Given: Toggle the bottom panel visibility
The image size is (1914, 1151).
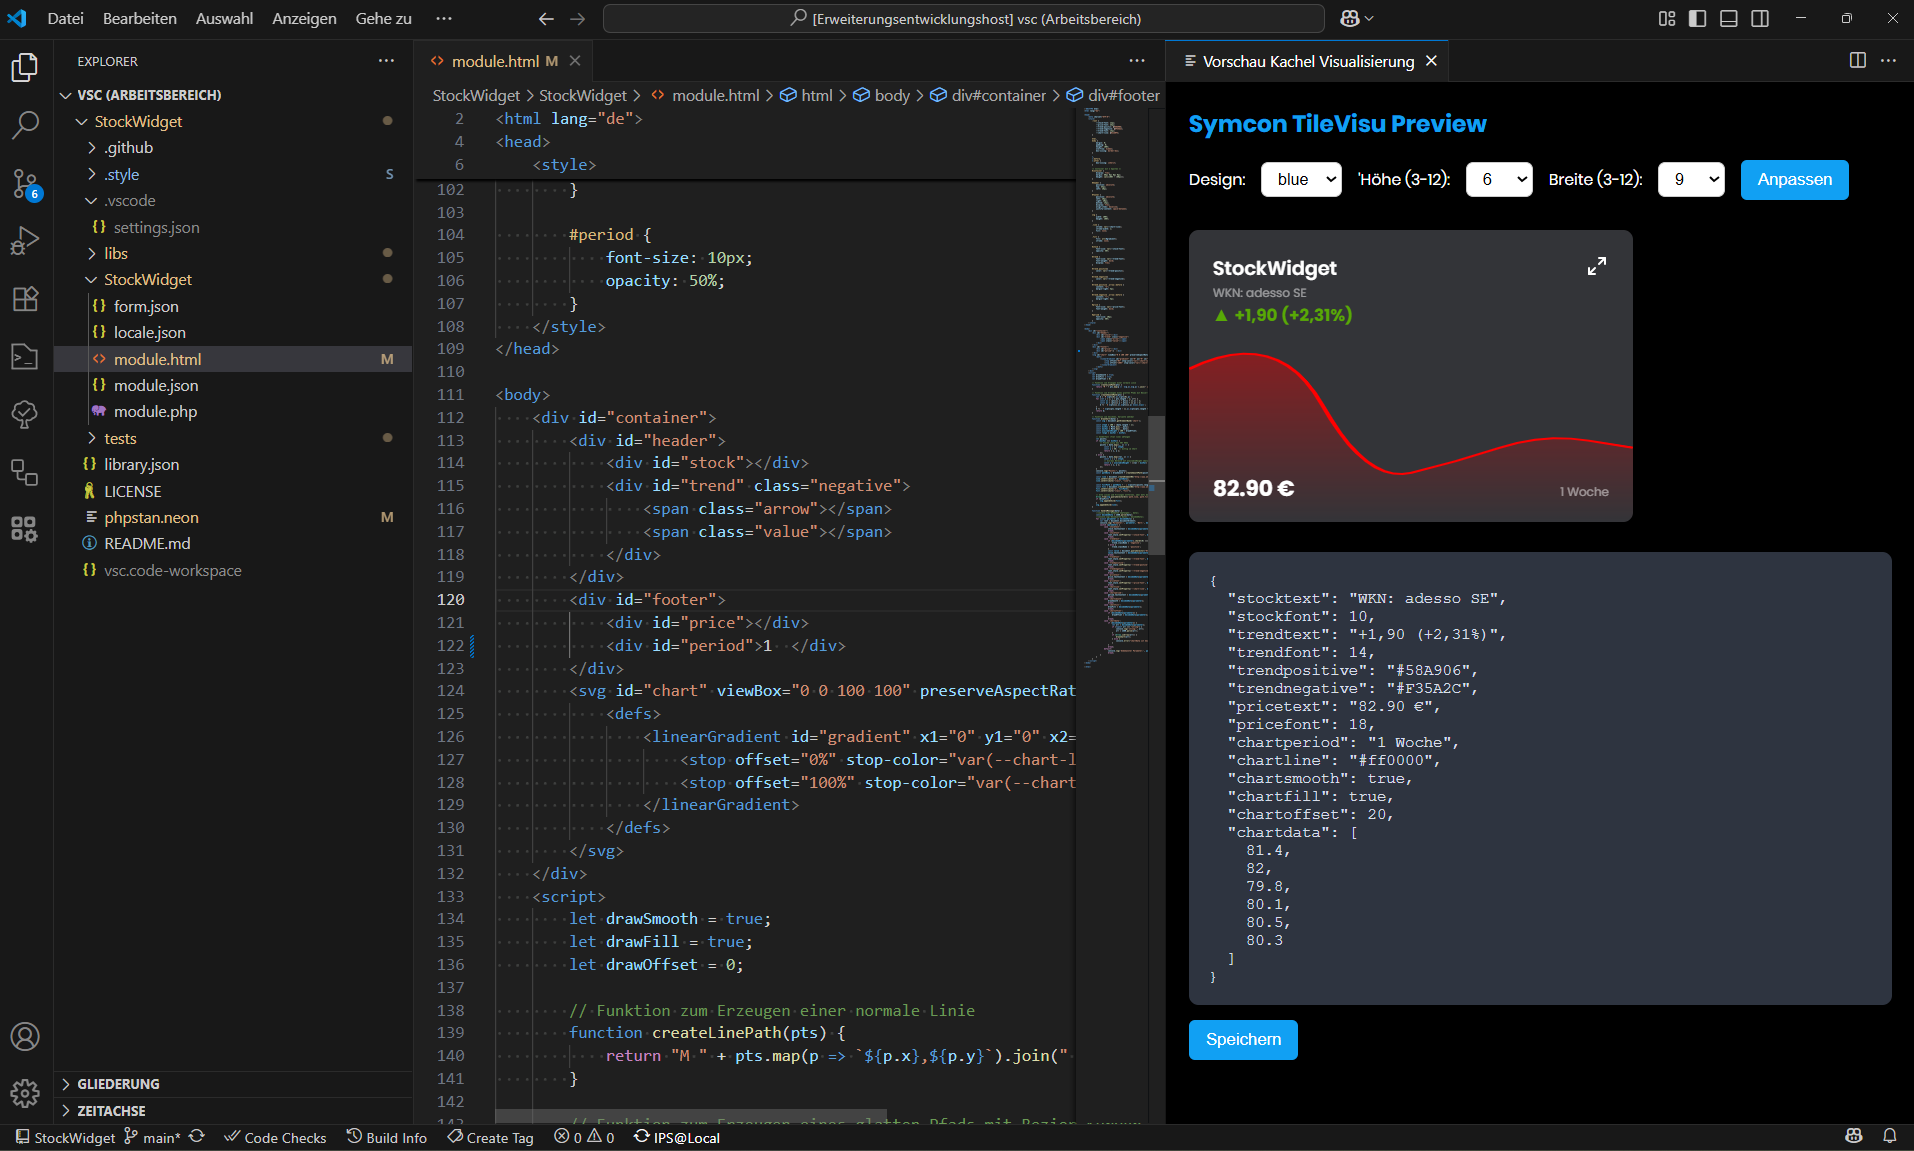Looking at the screenshot, I should (x=1728, y=19).
